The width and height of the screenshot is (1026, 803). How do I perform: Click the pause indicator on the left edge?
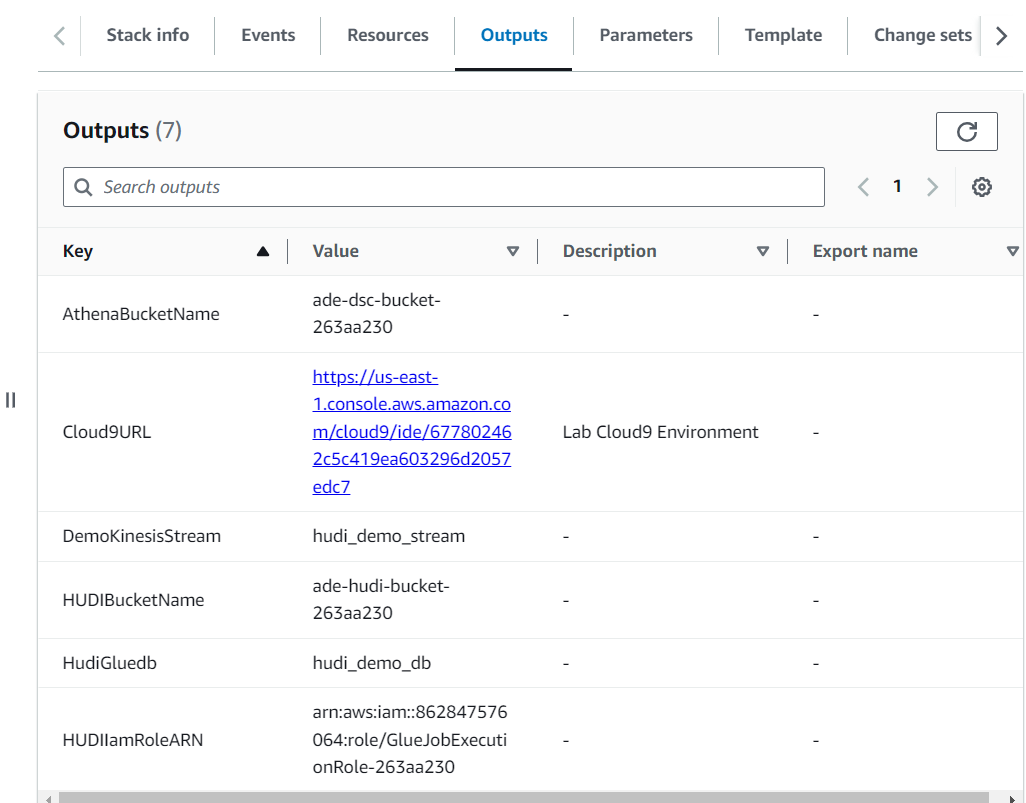click(11, 400)
